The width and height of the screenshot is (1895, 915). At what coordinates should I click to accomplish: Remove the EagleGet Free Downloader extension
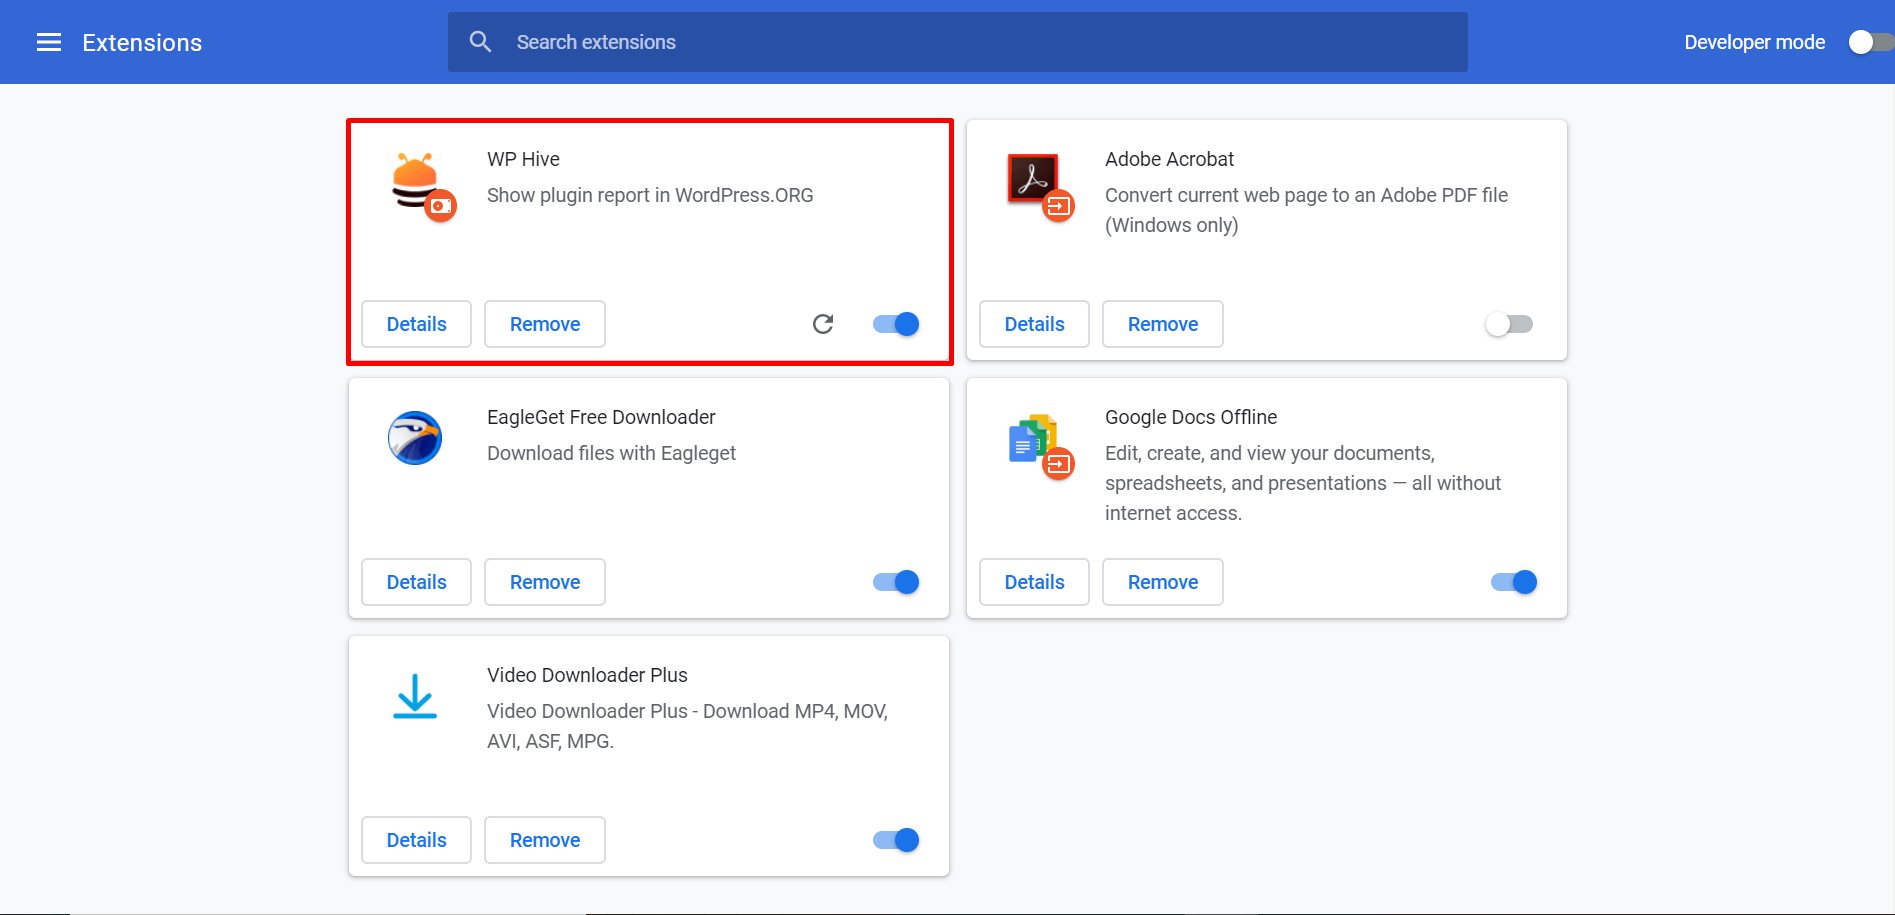[545, 581]
